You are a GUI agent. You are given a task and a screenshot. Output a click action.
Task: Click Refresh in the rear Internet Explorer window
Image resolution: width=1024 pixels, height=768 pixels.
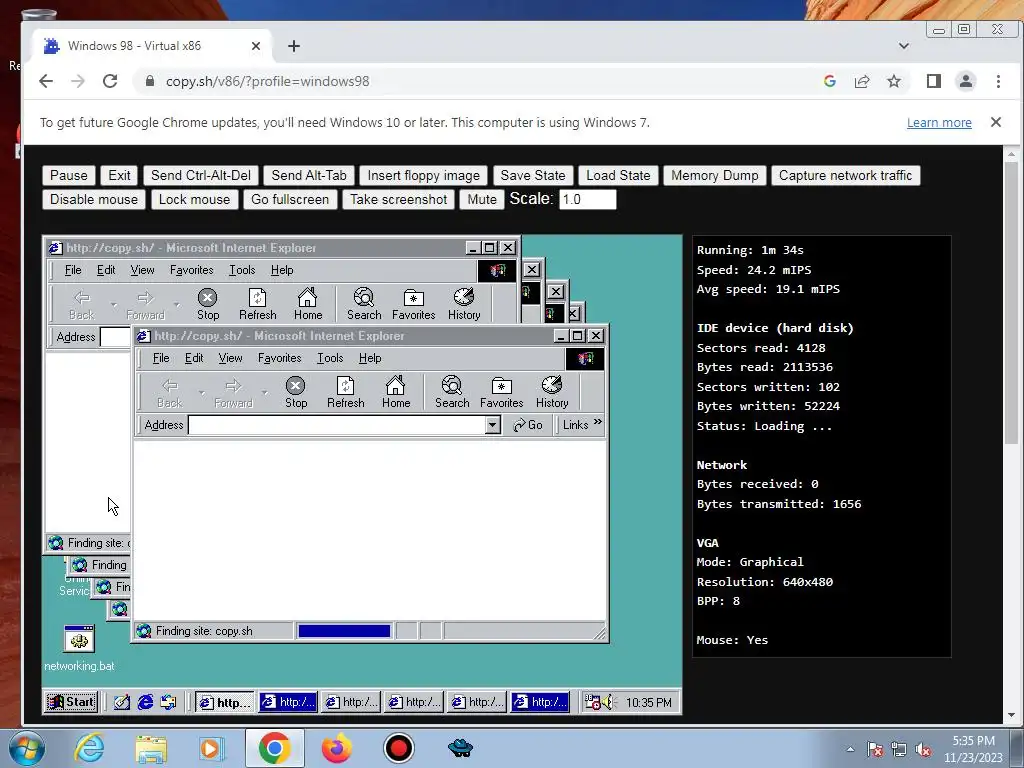257,304
